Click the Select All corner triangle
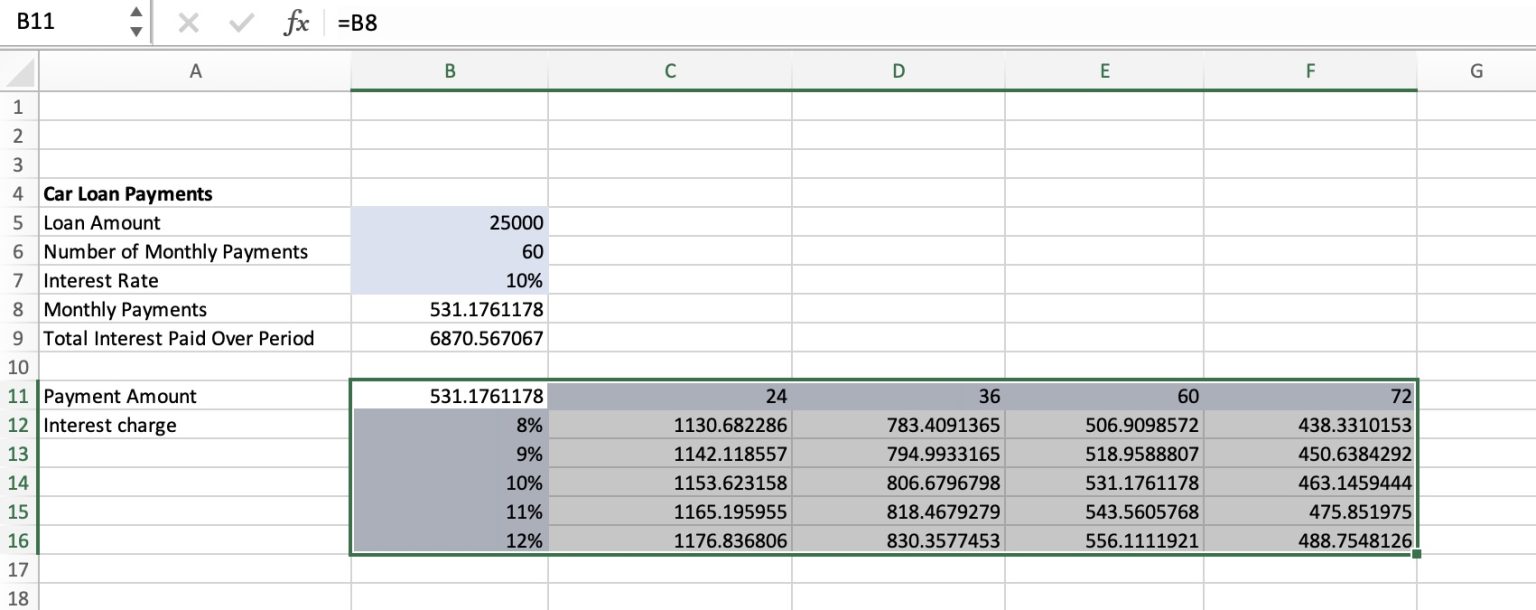Image resolution: width=1536 pixels, height=610 pixels. coord(20,72)
